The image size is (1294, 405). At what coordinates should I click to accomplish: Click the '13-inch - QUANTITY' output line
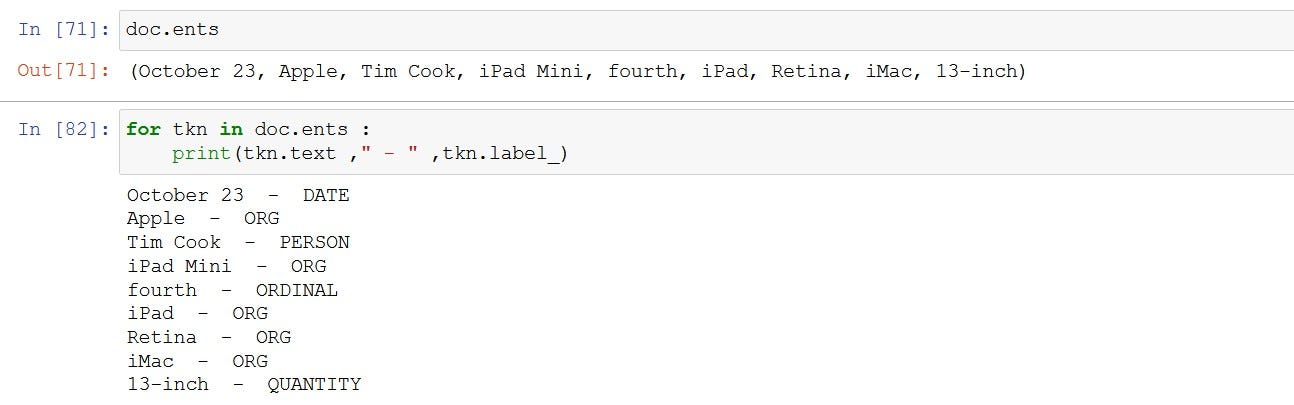click(x=244, y=385)
